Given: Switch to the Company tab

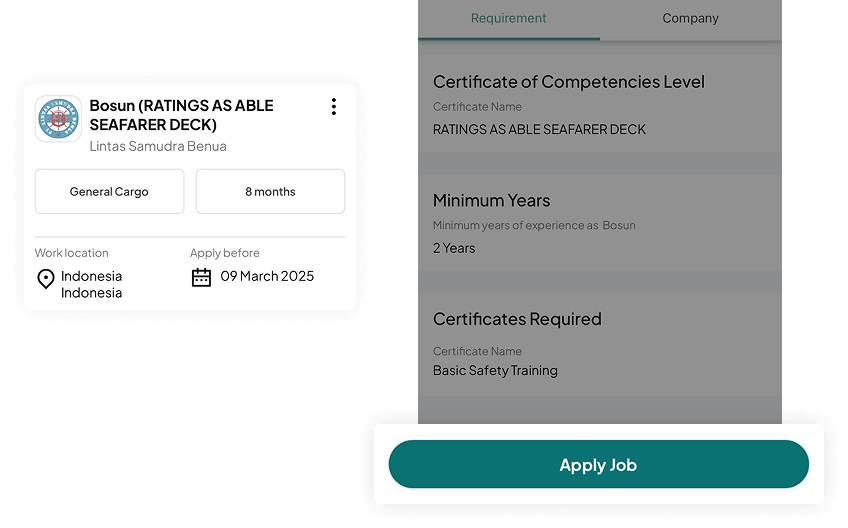Looking at the screenshot, I should 690,19.
